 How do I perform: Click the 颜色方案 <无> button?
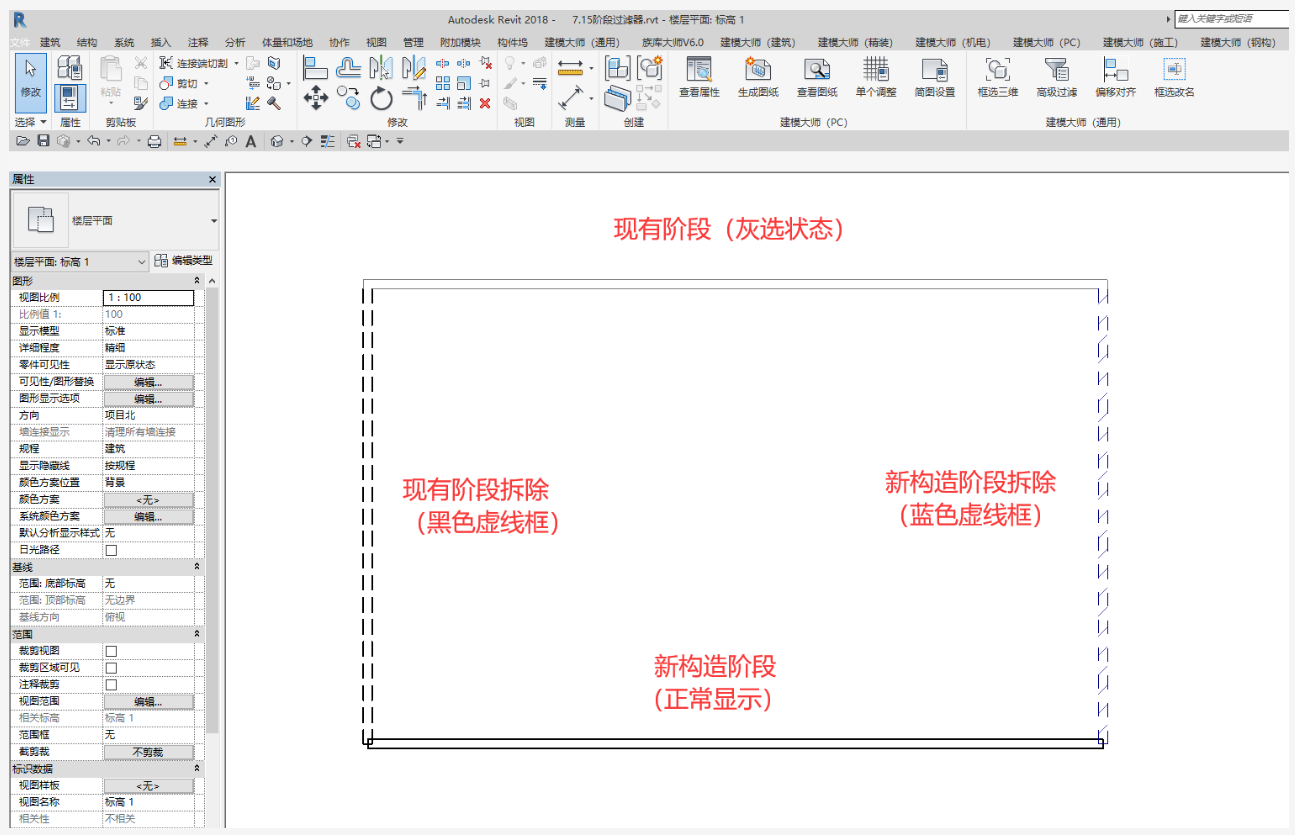tap(148, 500)
